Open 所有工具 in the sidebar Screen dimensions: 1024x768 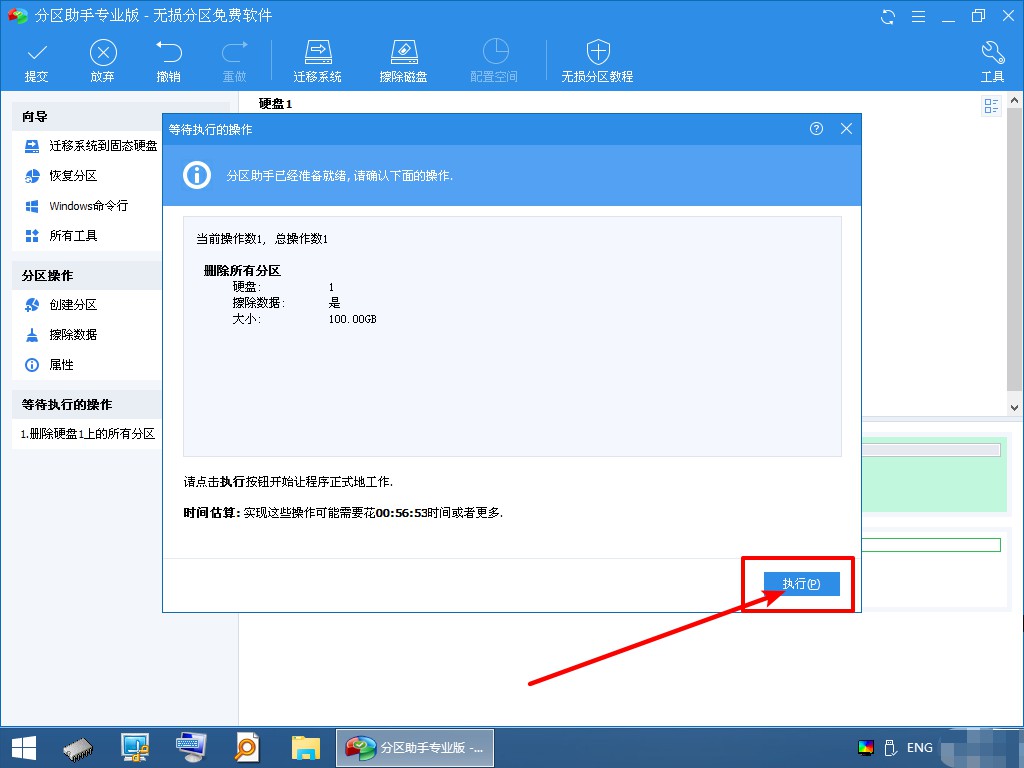(61, 236)
